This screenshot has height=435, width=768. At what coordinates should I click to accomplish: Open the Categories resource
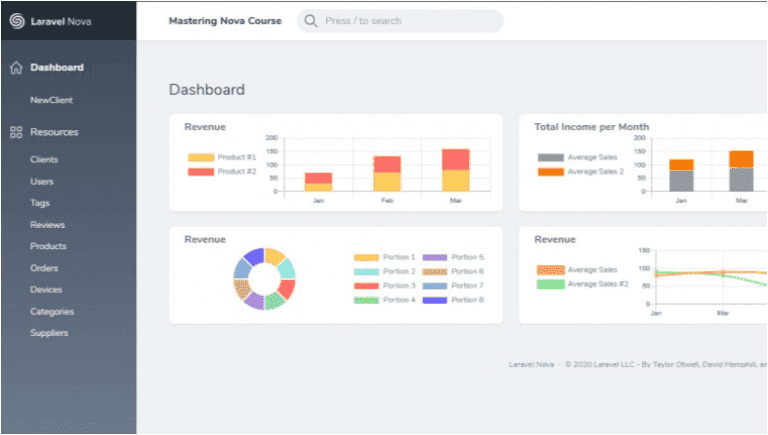coord(52,312)
